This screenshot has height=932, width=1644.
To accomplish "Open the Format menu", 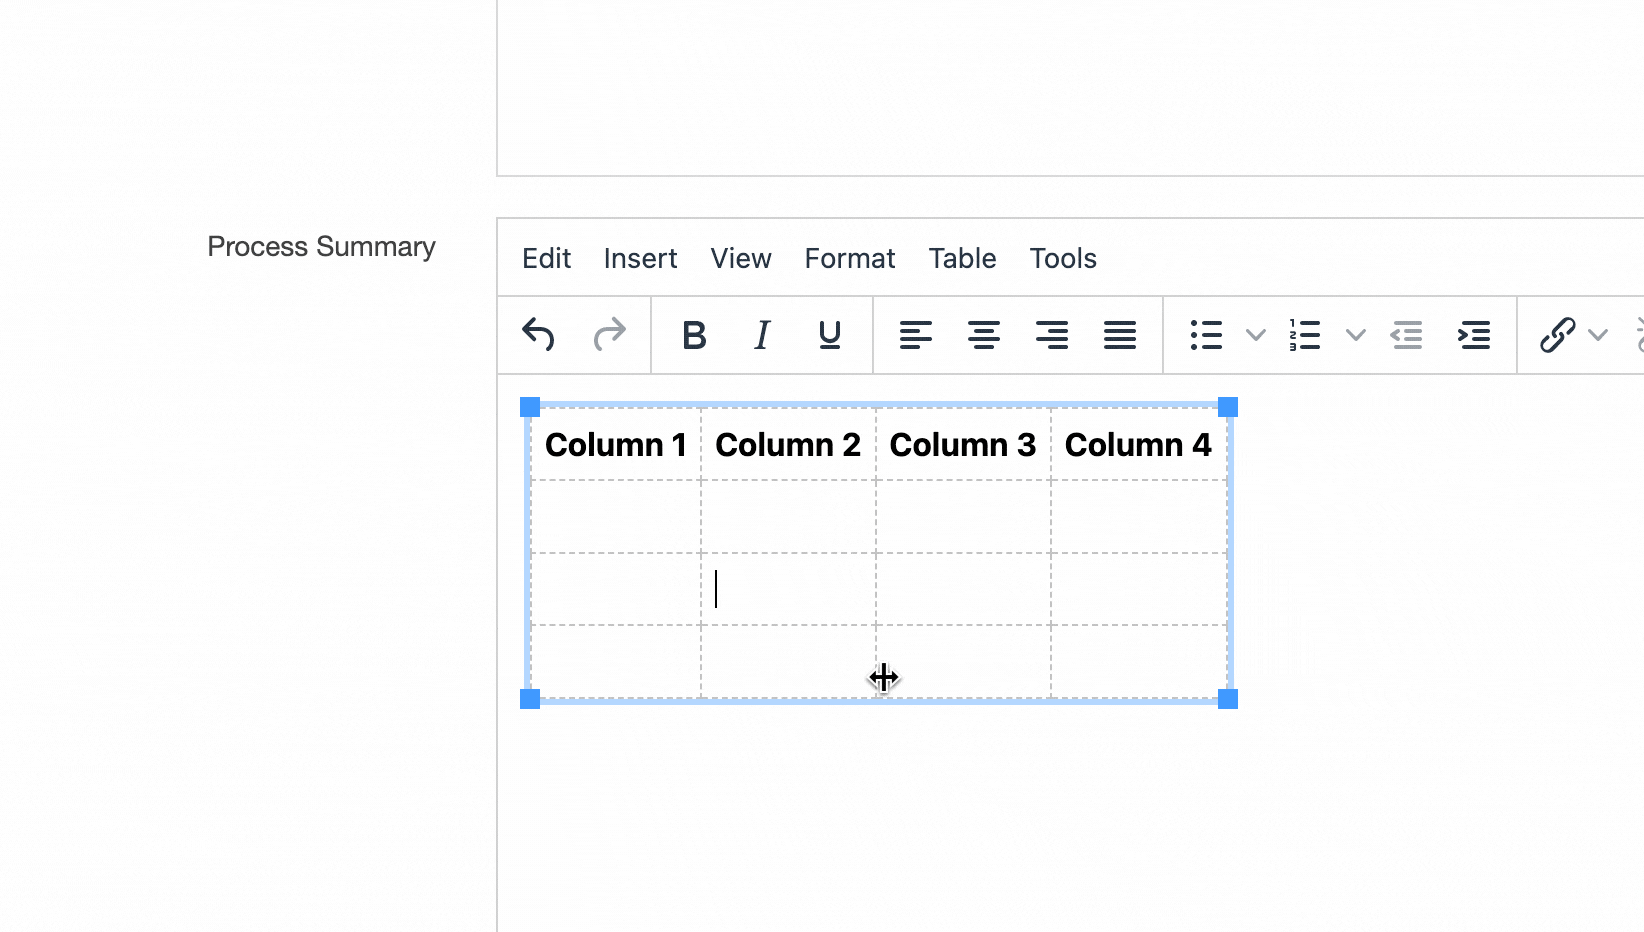I will [849, 258].
